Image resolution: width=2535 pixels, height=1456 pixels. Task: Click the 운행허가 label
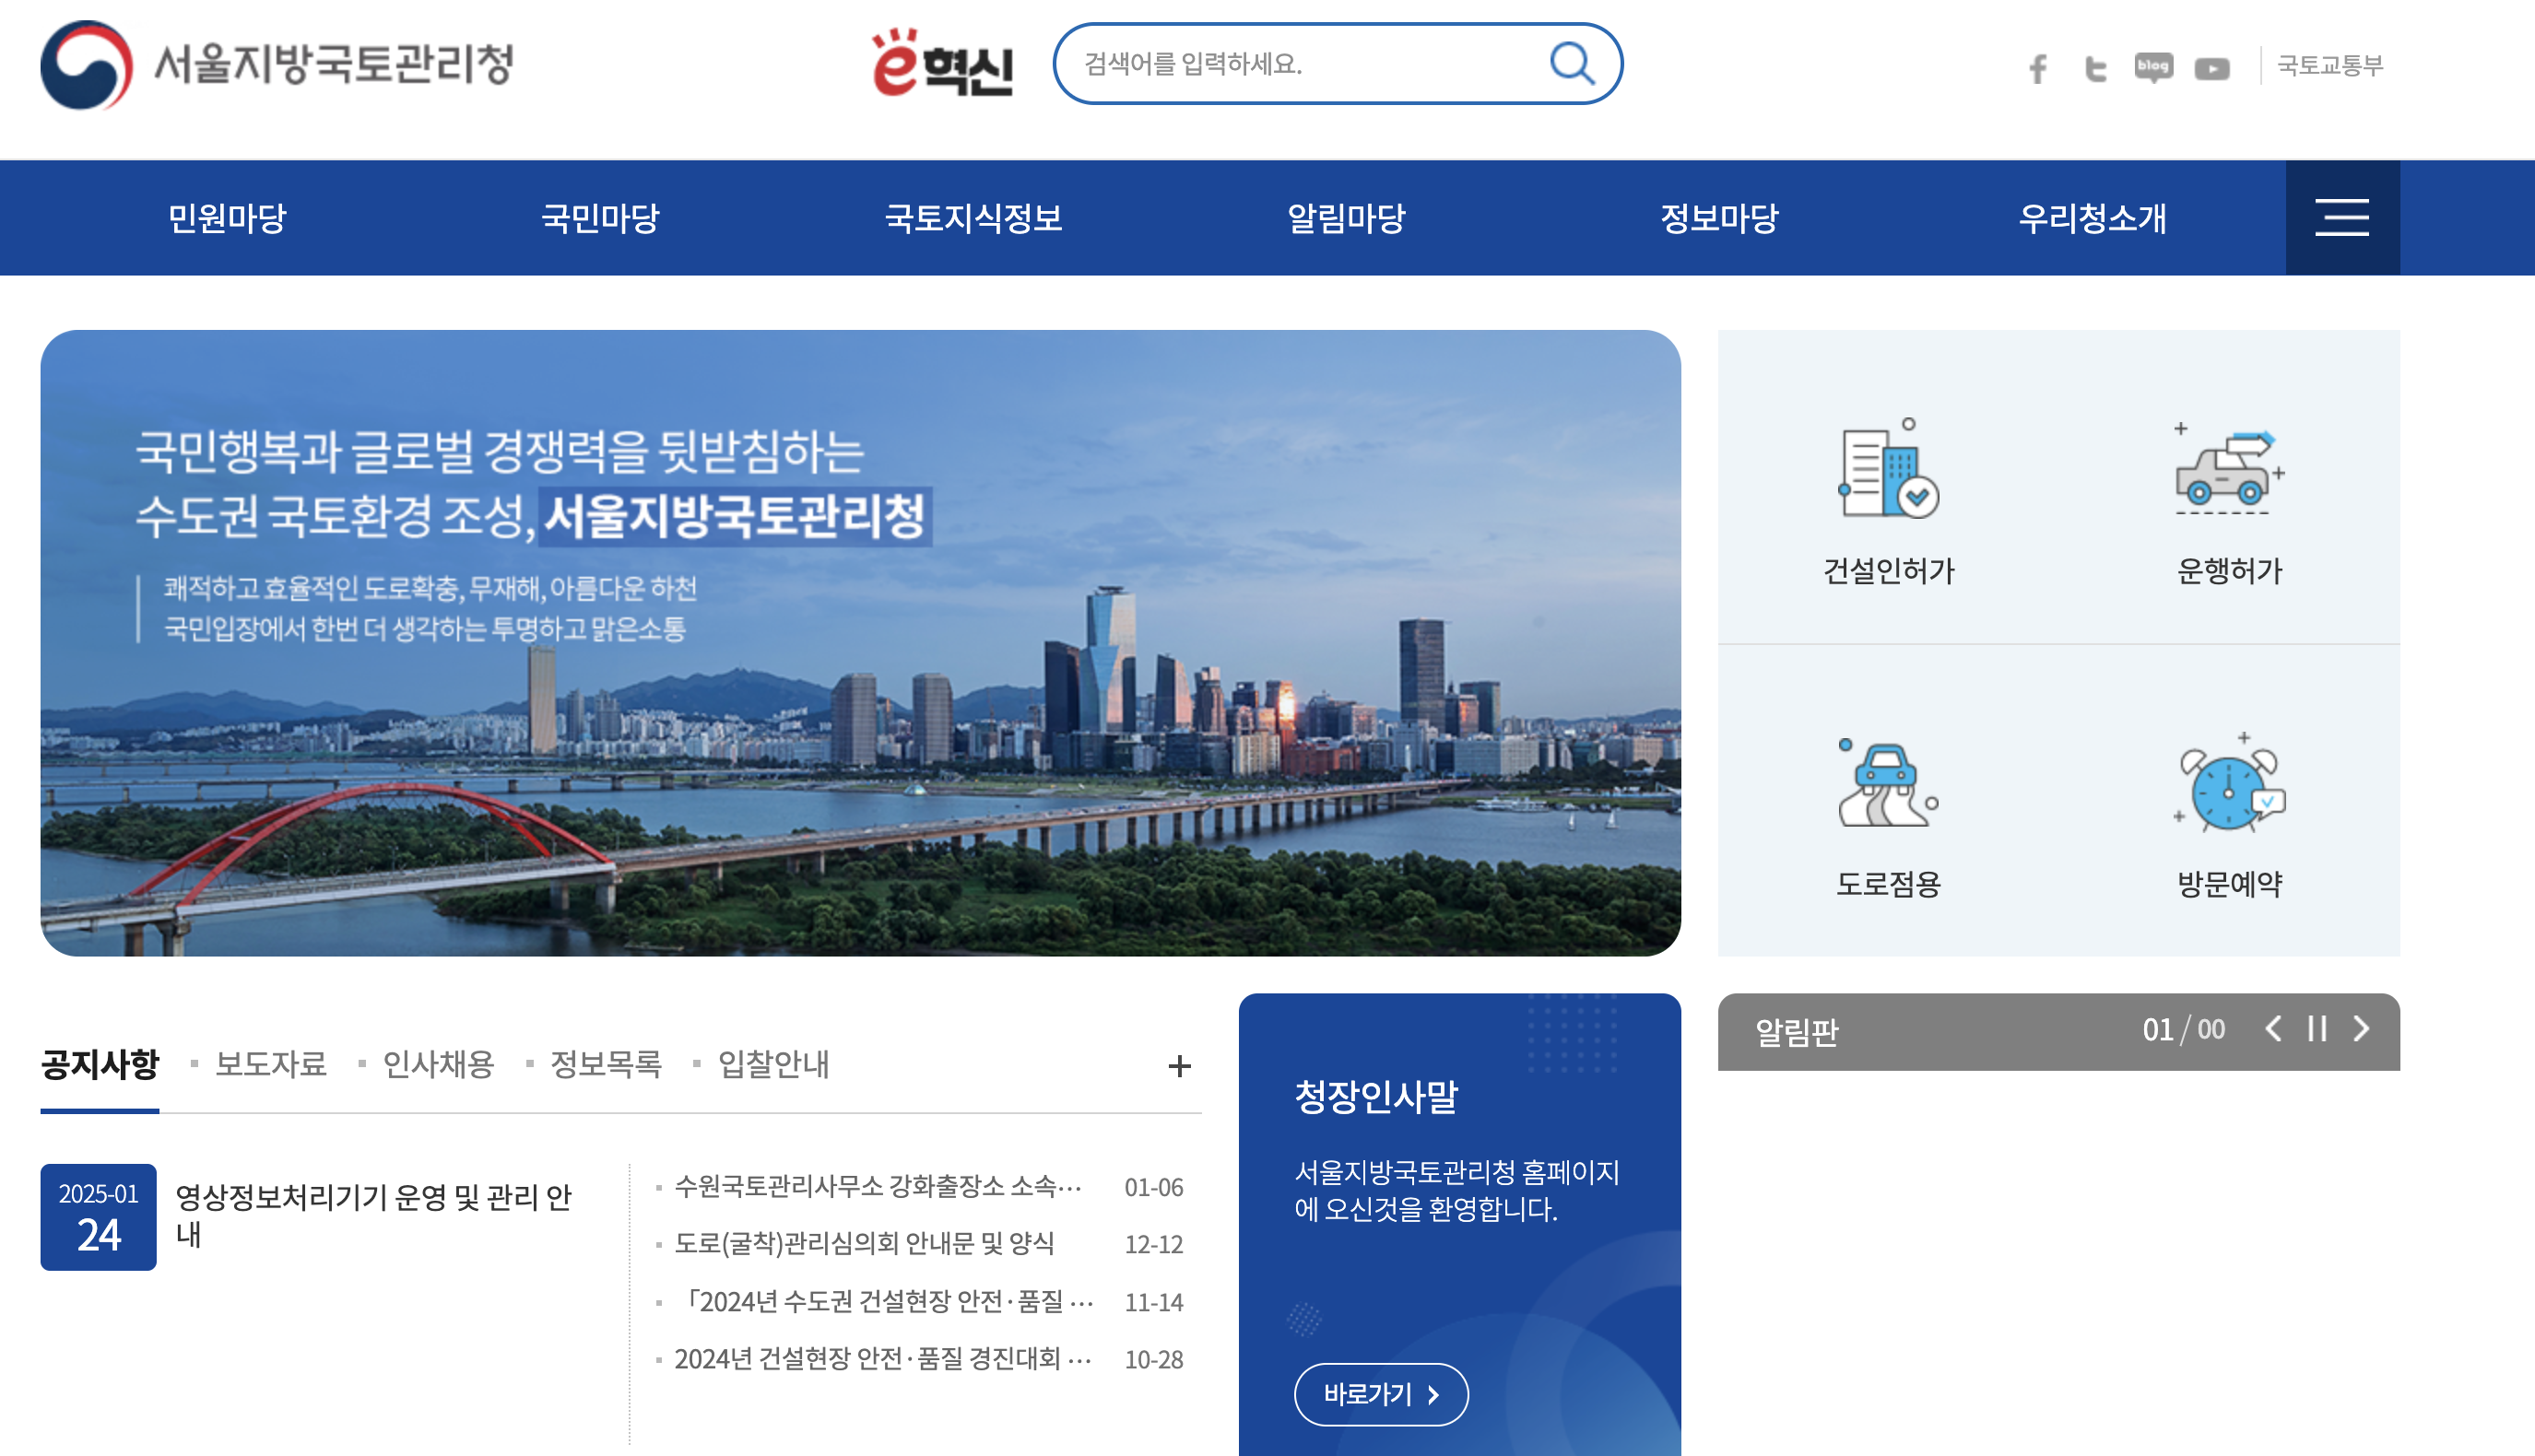pyautogui.click(x=2230, y=571)
